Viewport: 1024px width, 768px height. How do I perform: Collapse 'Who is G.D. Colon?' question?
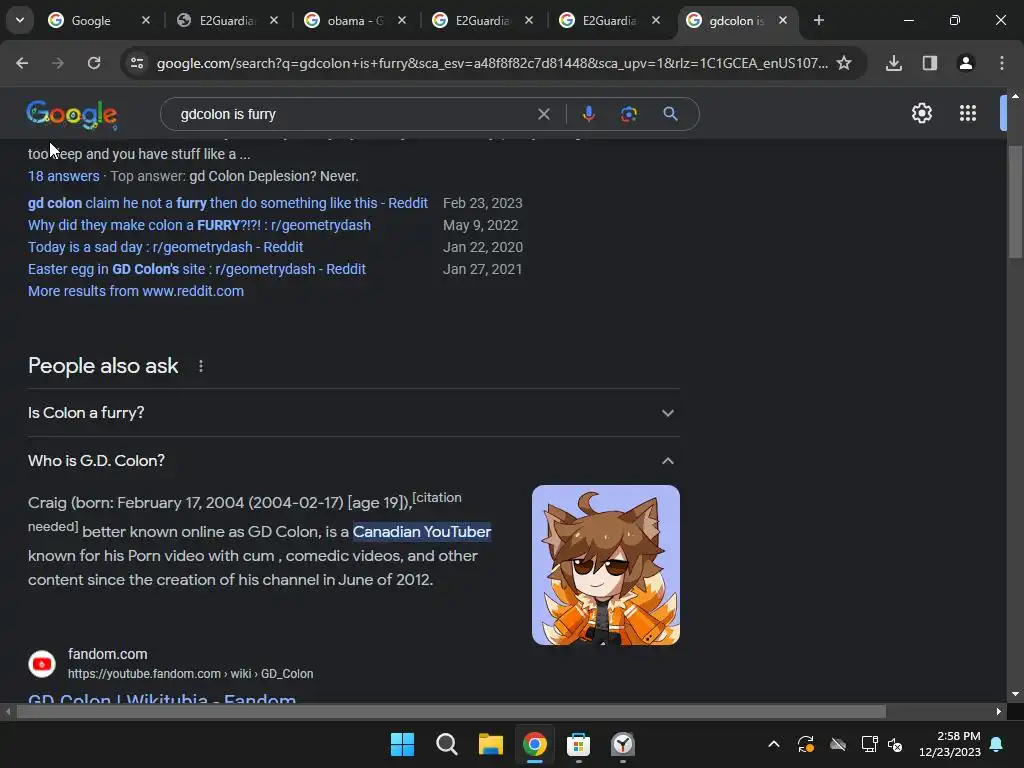point(354,461)
